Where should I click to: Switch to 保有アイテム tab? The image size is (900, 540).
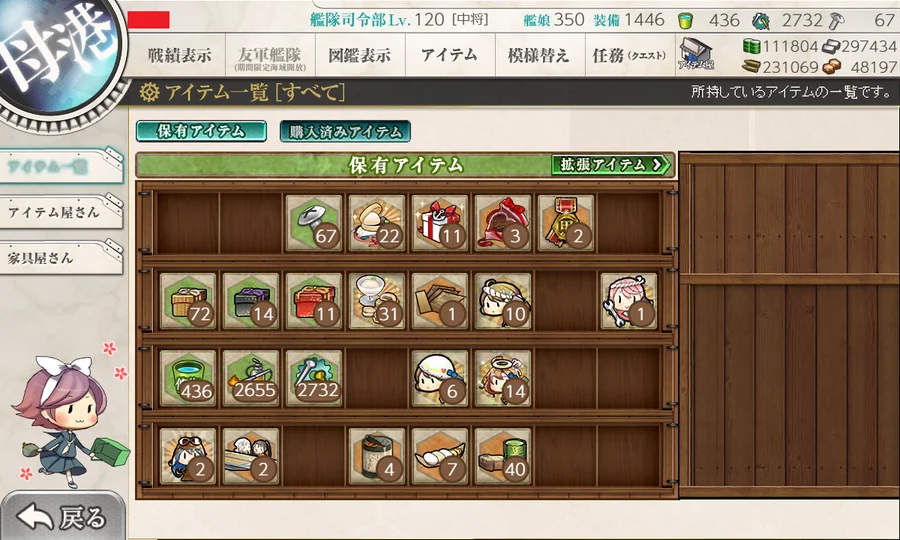(x=201, y=131)
